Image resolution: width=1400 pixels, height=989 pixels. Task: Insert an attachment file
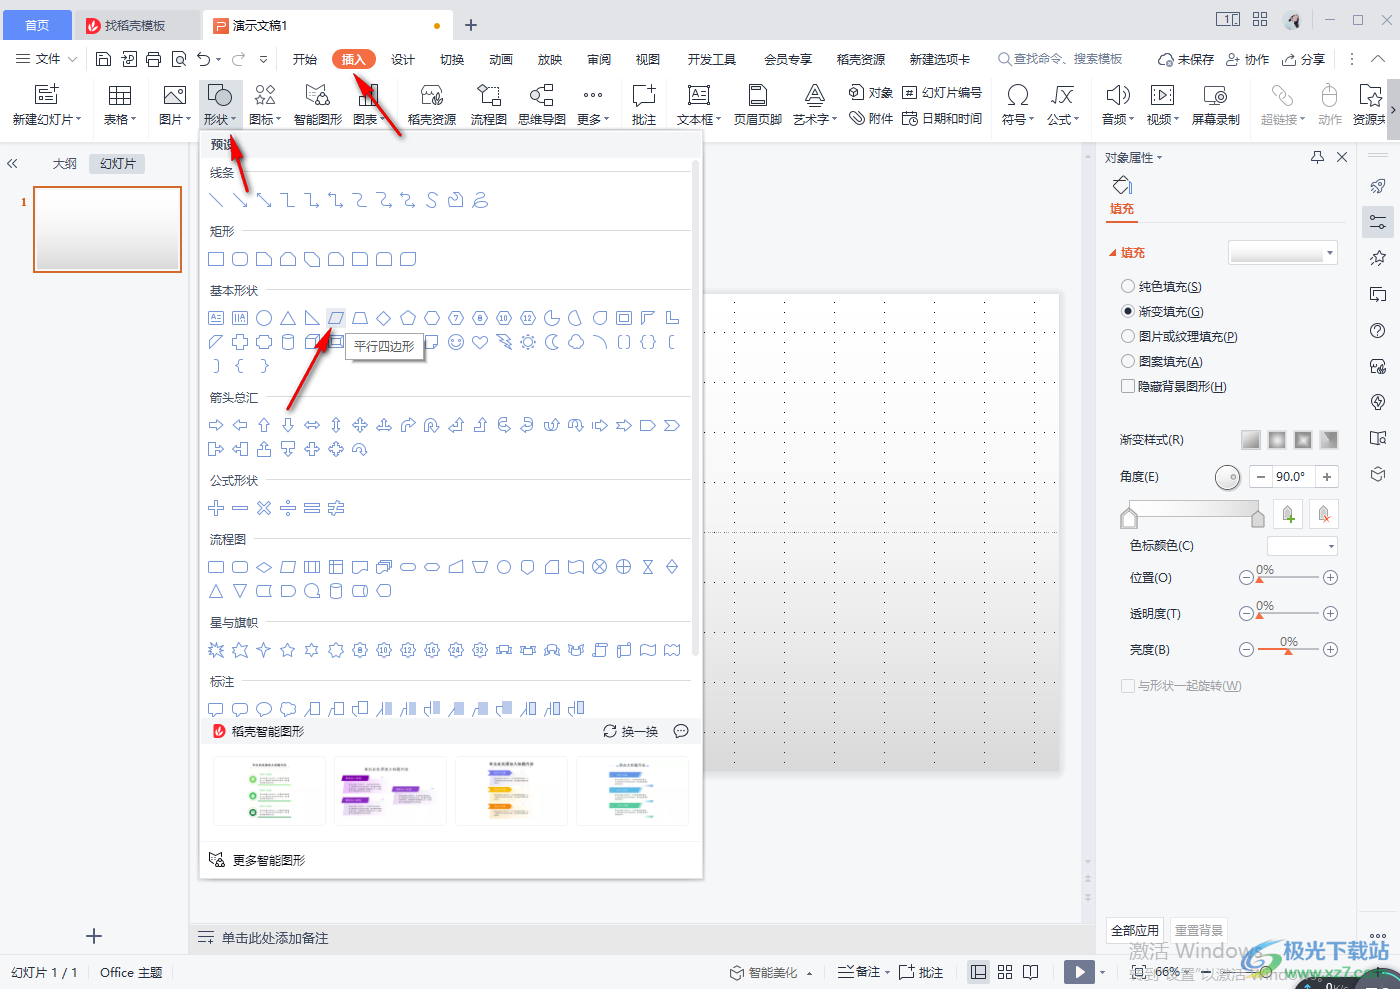coord(871,118)
